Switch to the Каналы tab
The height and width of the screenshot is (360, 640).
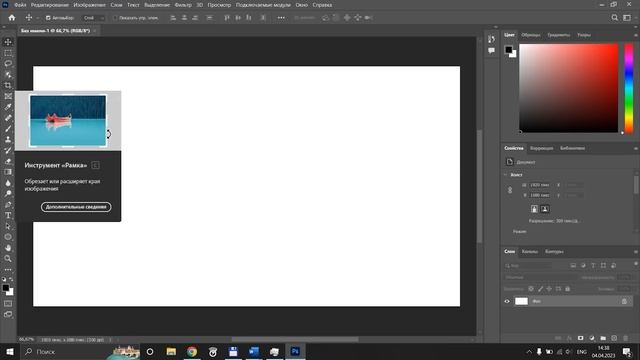529,251
